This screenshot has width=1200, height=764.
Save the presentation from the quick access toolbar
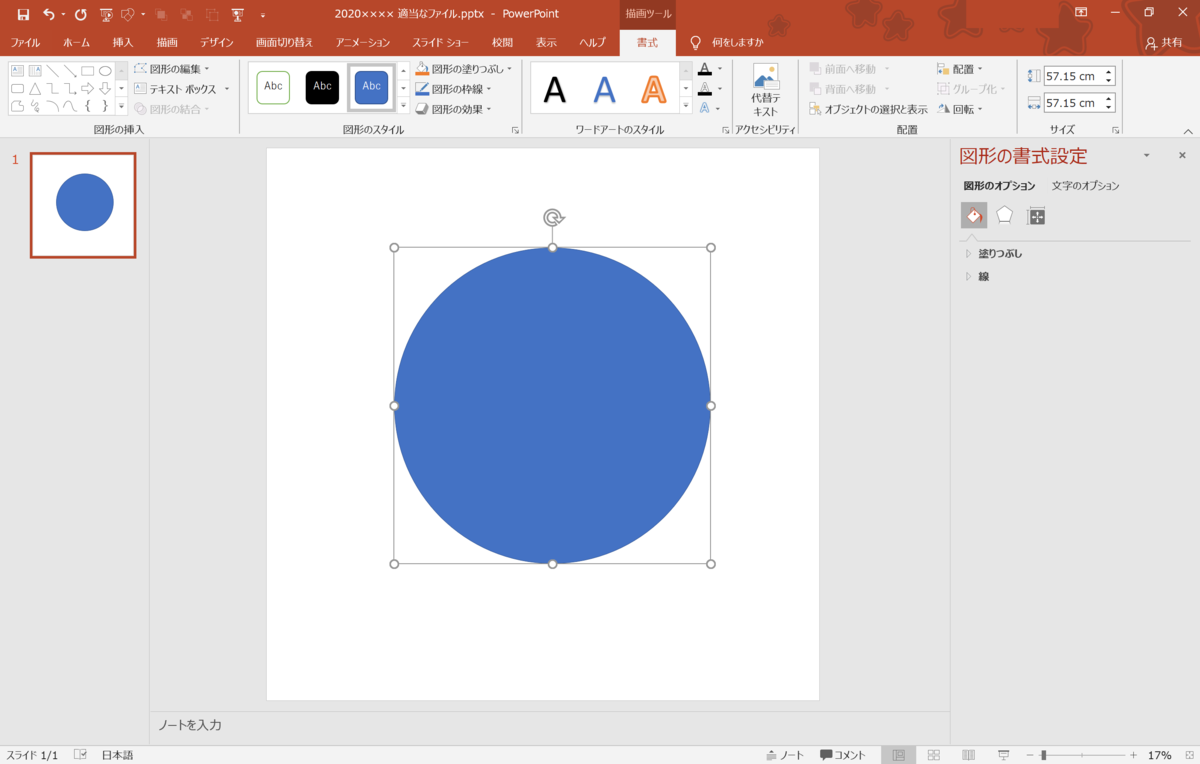pos(23,14)
